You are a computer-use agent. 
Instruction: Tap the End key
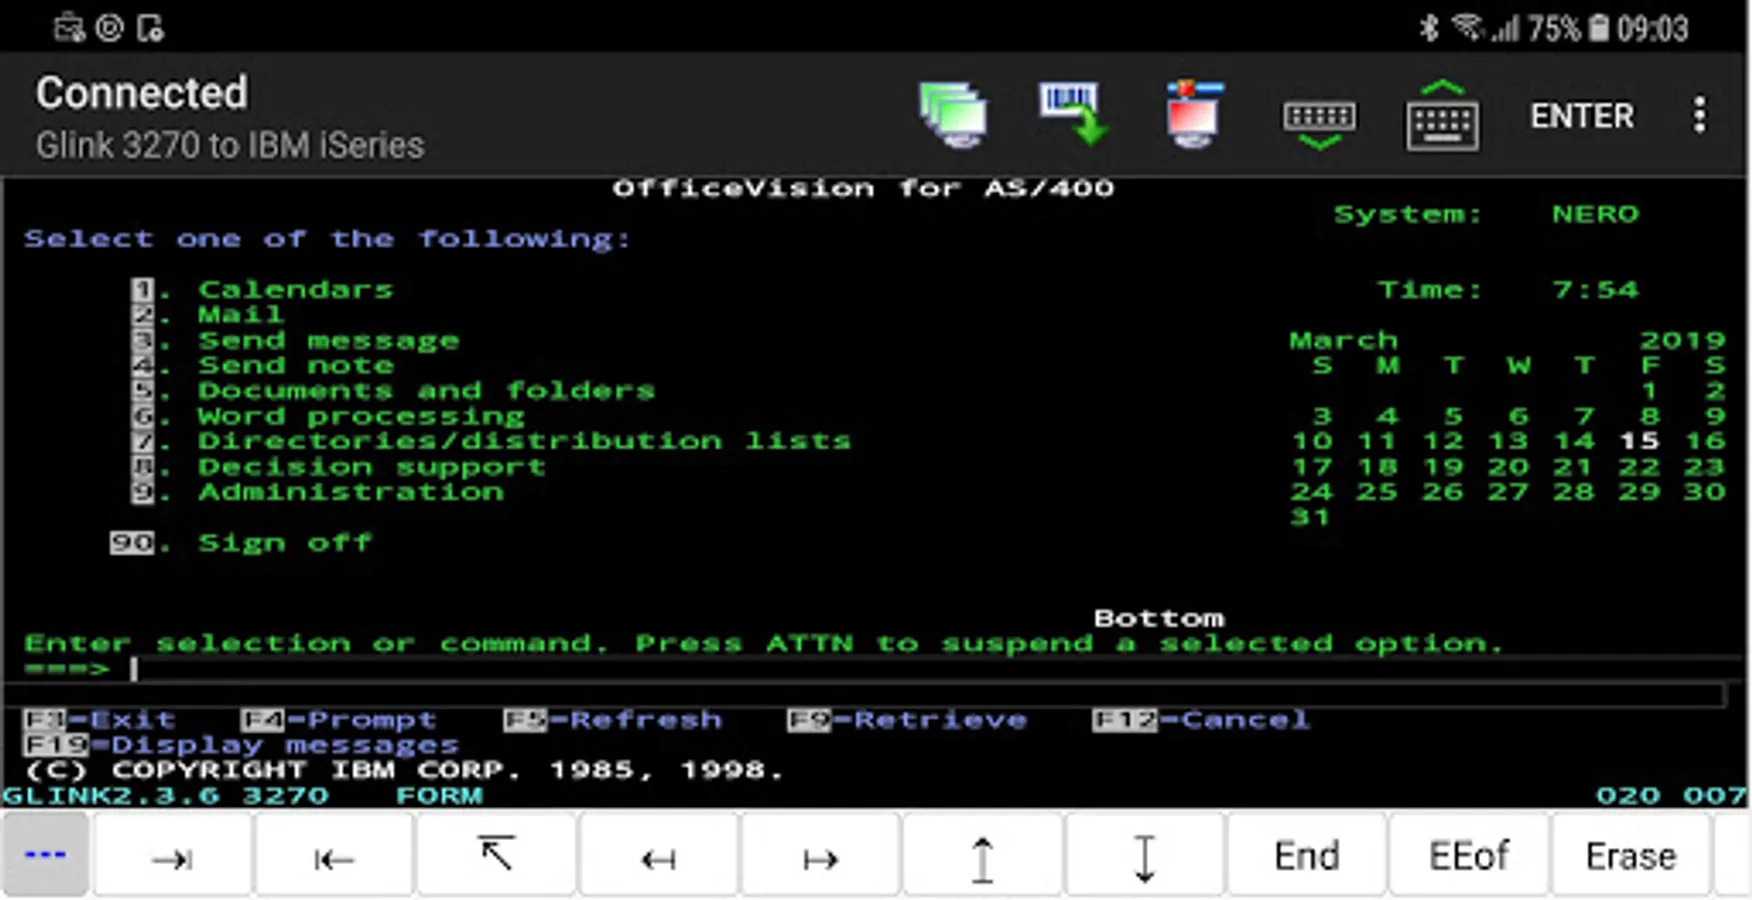pos(1306,856)
